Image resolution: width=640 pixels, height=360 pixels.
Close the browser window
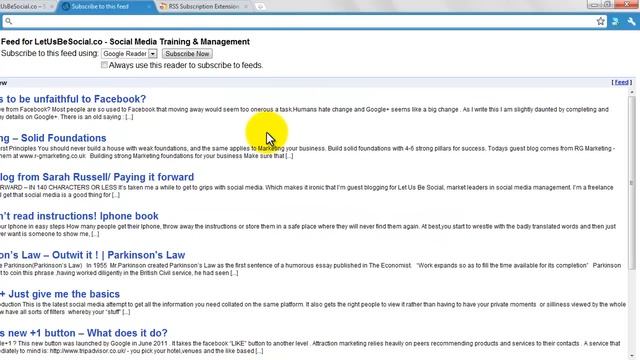[x=626, y=4]
